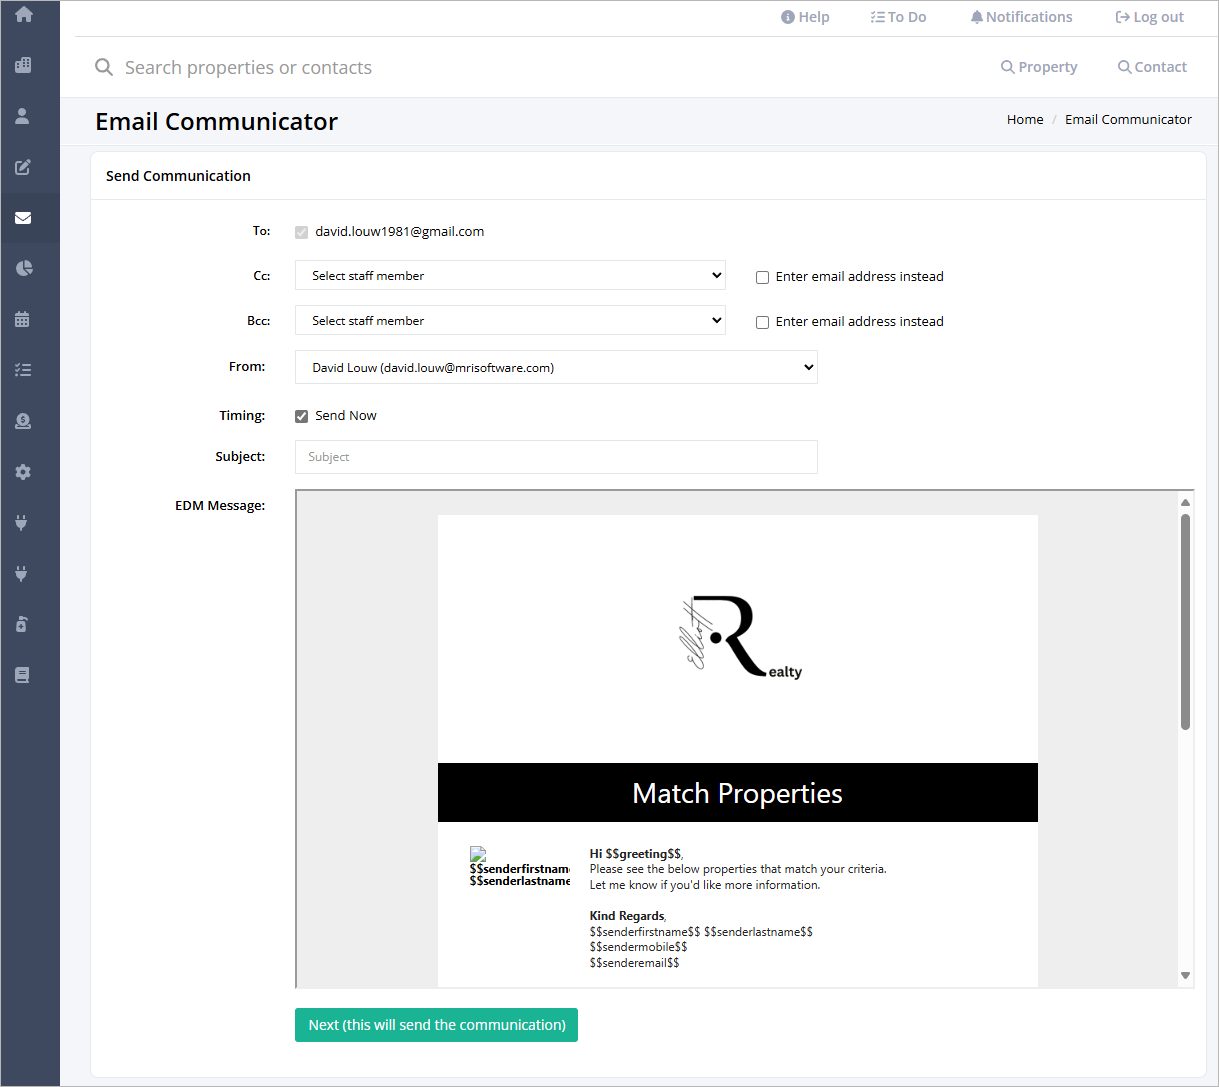Open Help in top bar

(806, 17)
